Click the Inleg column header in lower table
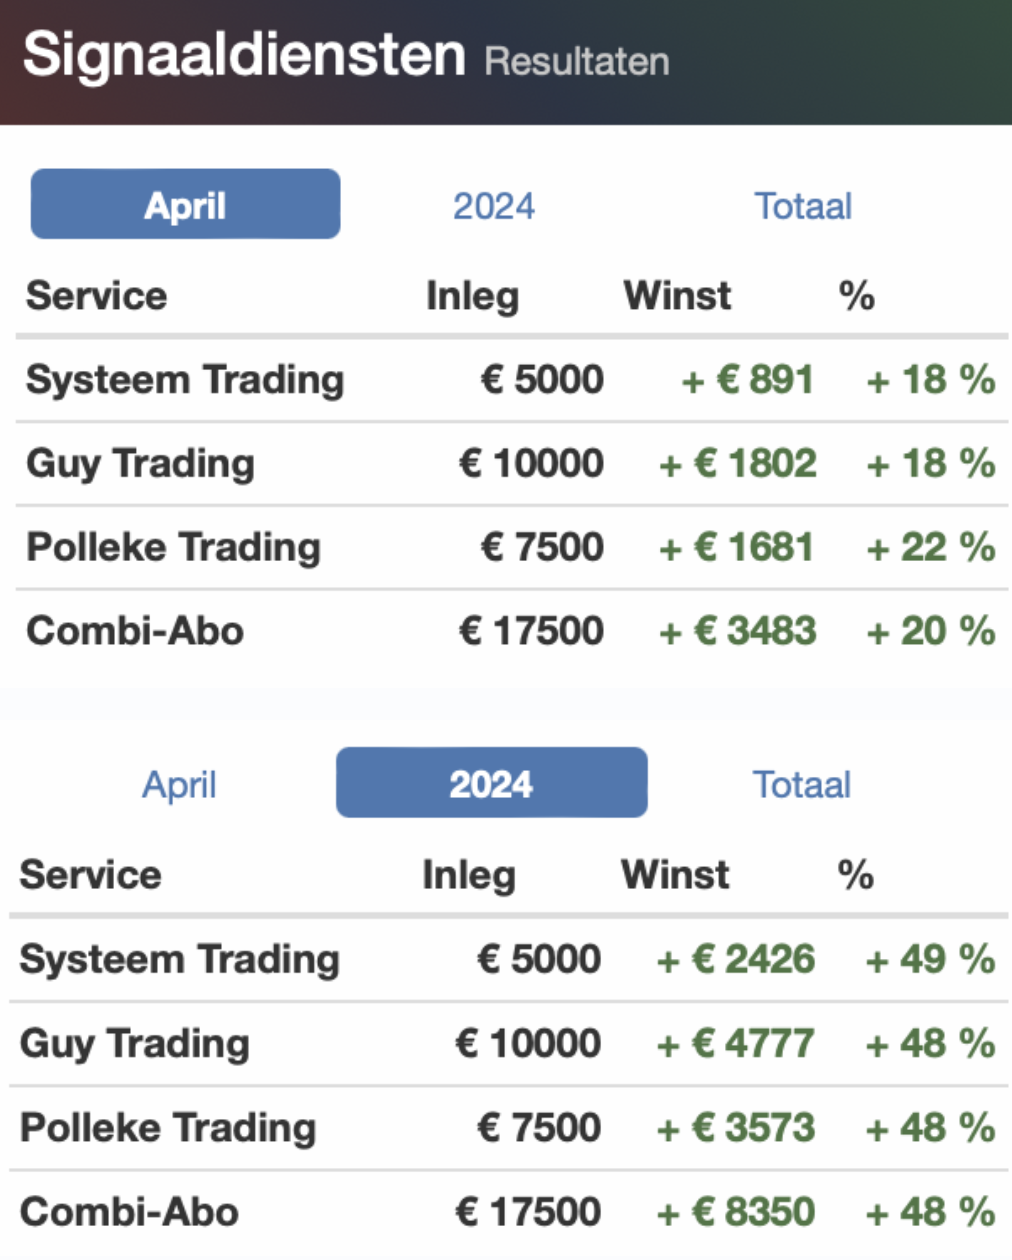1012x1260 pixels. tap(469, 875)
